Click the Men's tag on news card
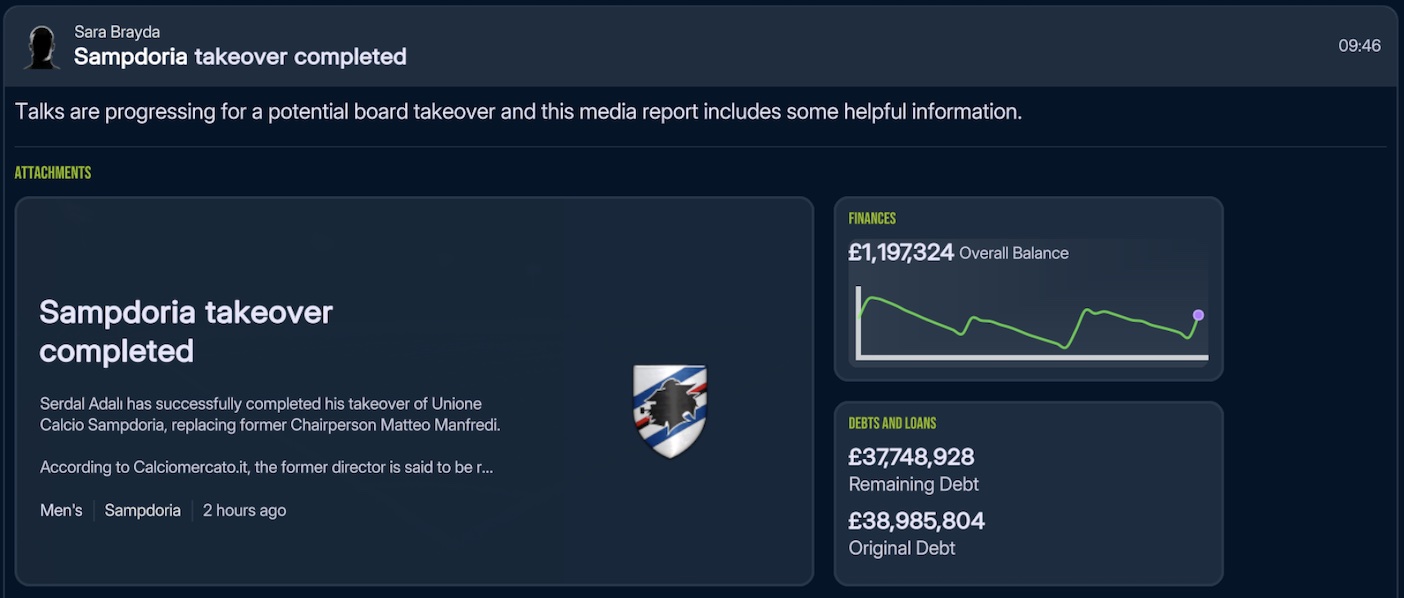The image size is (1404, 598). (61, 510)
